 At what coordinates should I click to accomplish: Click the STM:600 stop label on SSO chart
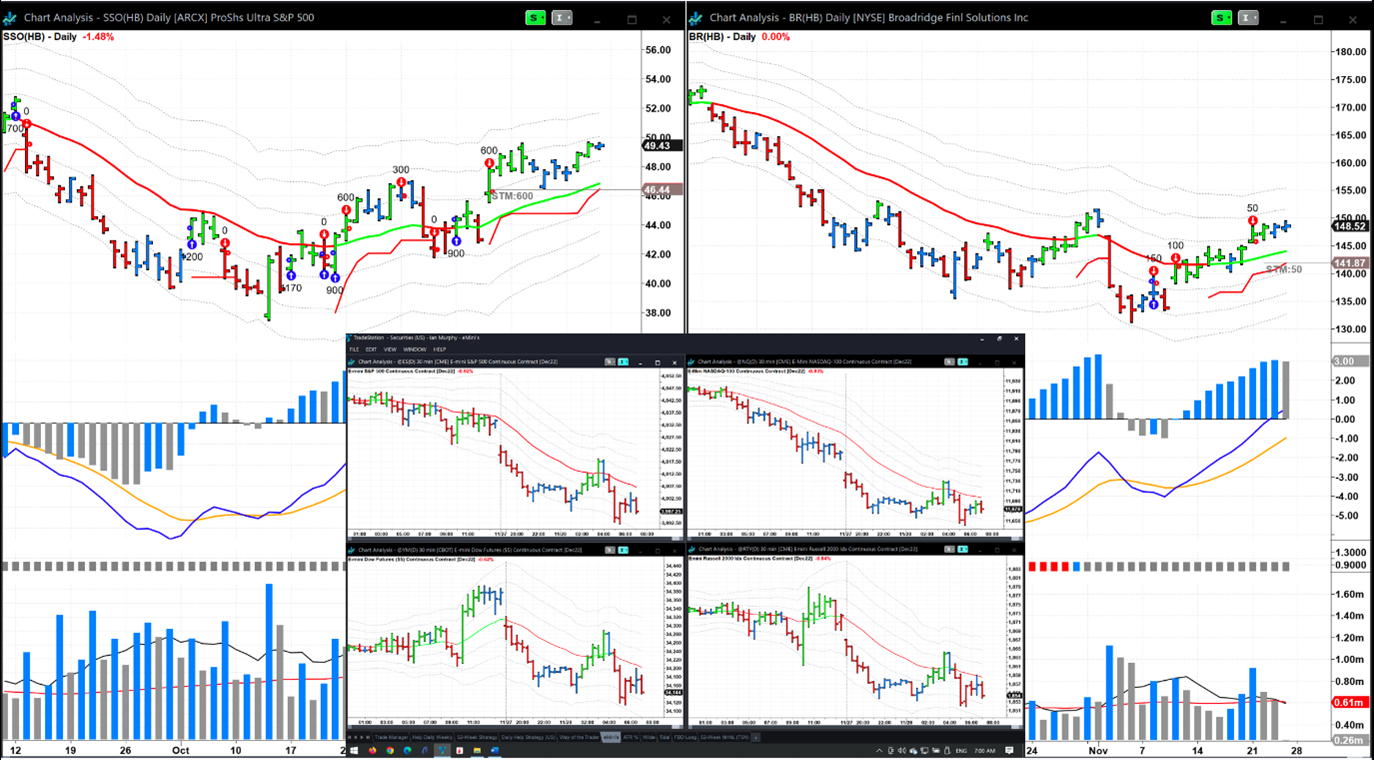(512, 196)
